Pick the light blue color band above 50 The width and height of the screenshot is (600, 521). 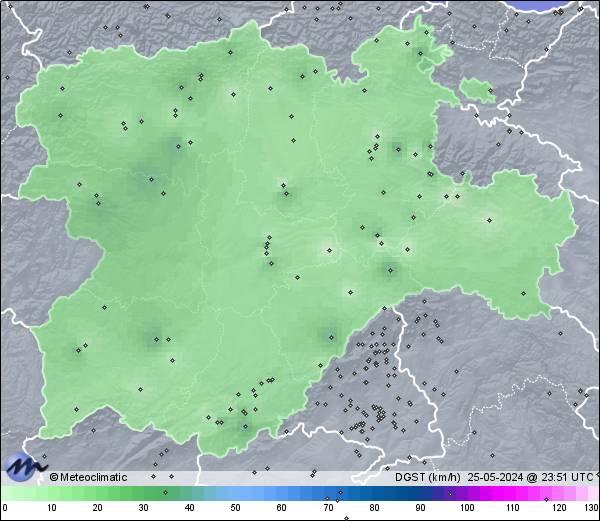[x=235, y=494]
